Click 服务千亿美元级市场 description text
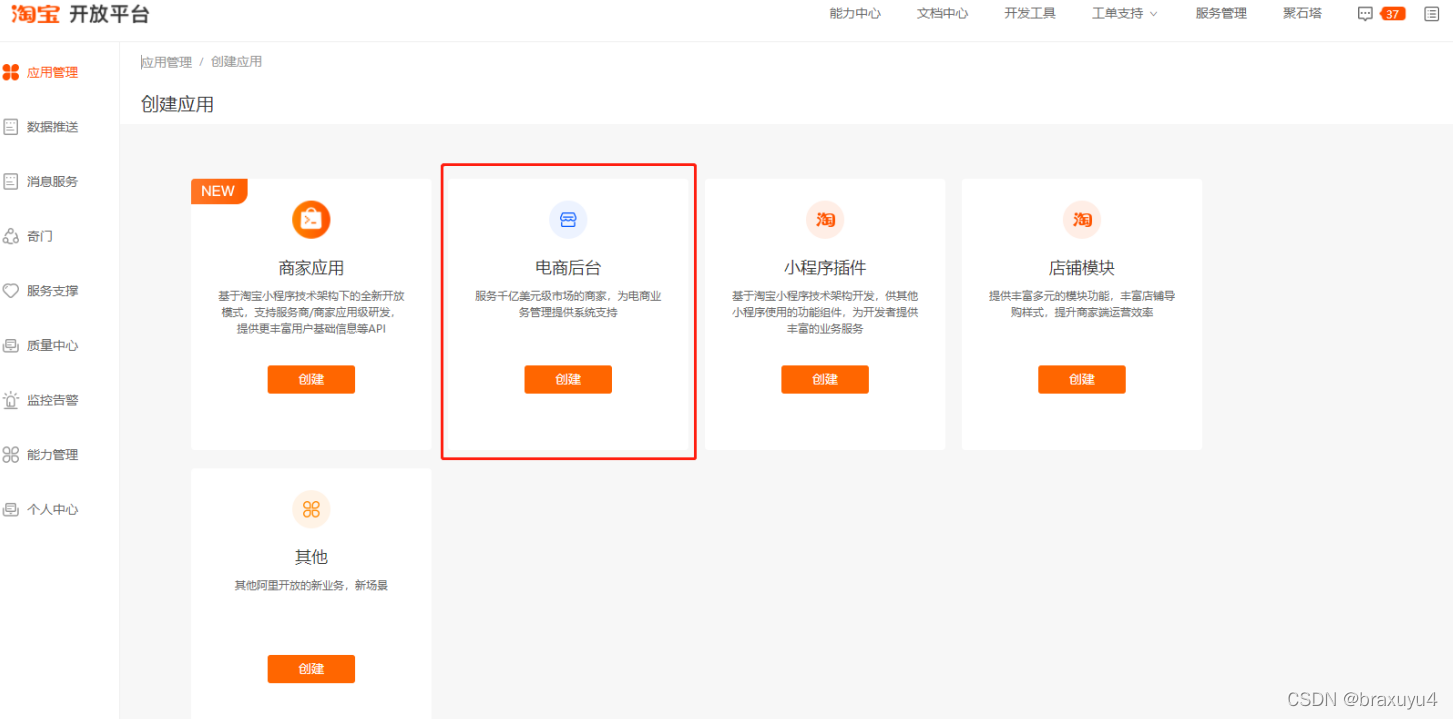Screen dimensions: 1453x719 coord(568,304)
